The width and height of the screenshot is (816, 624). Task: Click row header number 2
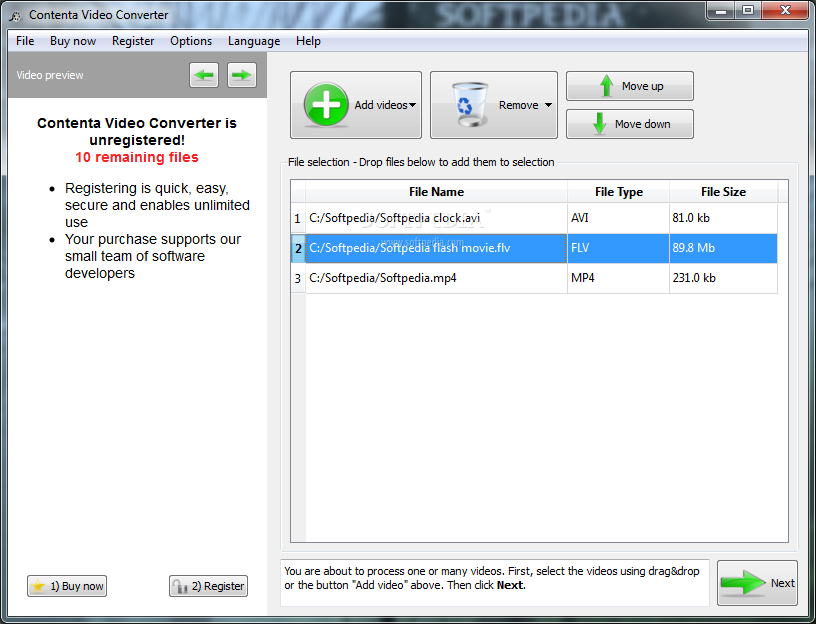coord(298,248)
